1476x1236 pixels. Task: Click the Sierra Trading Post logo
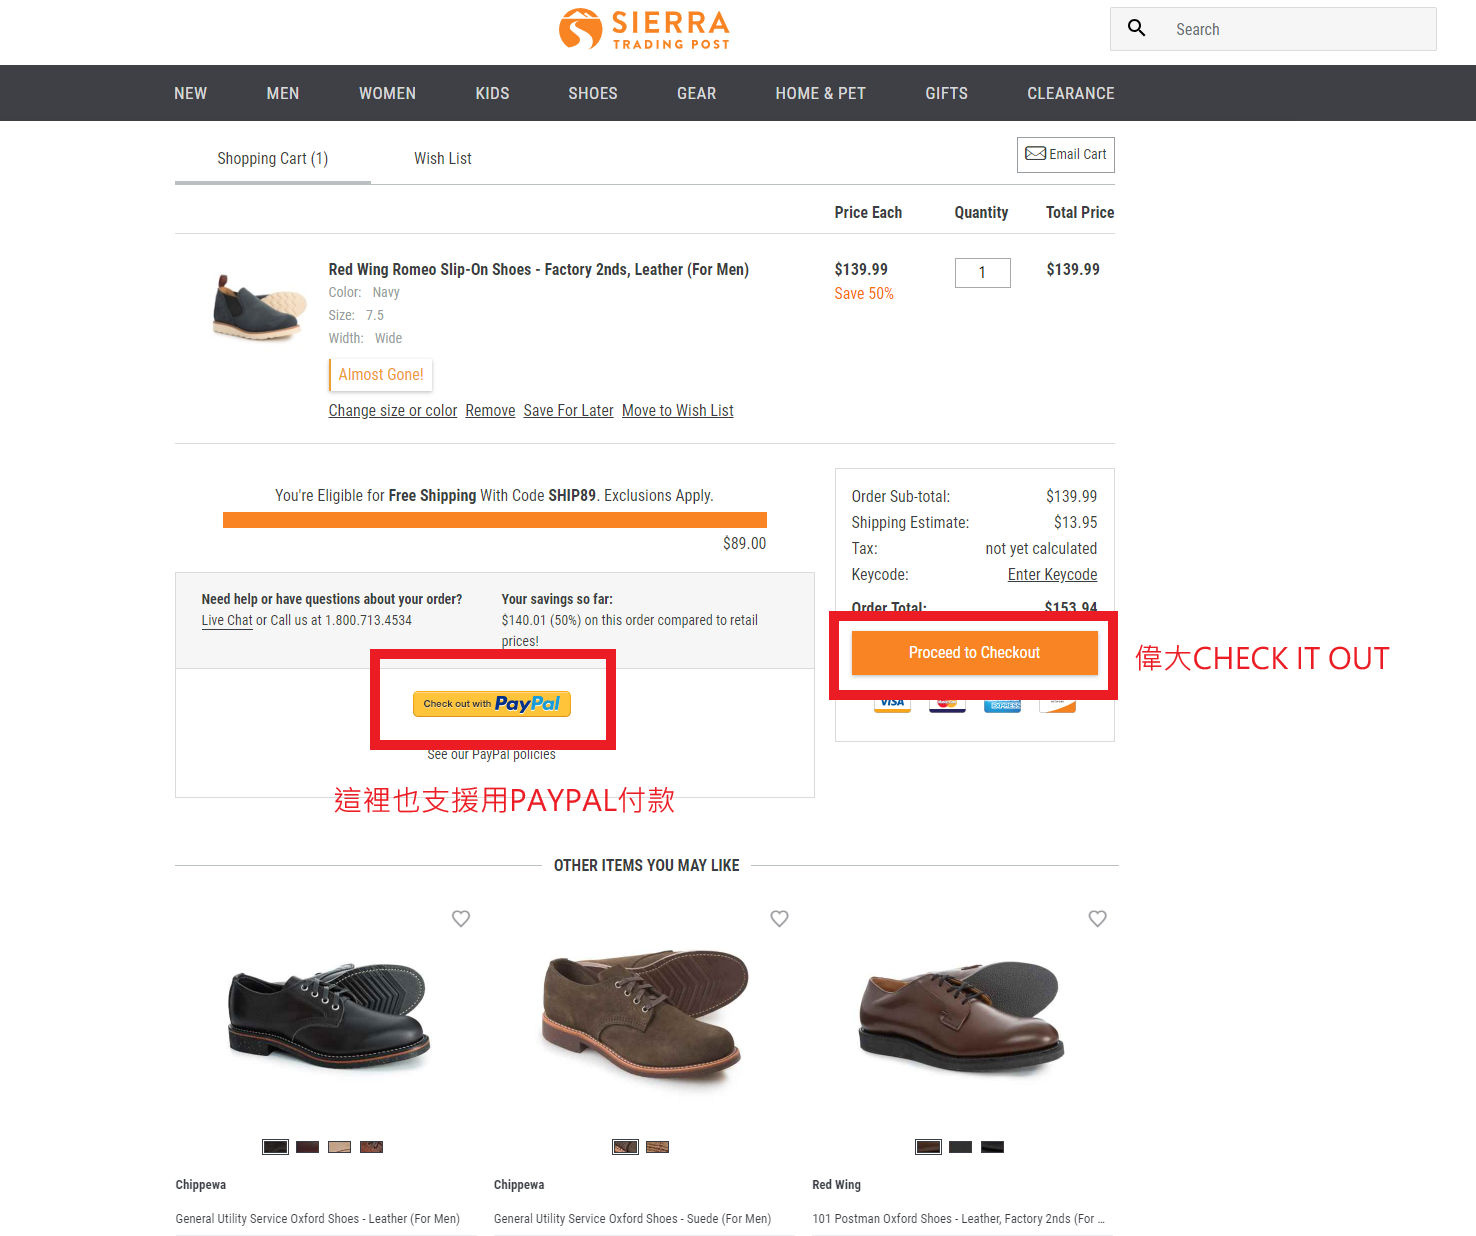pyautogui.click(x=645, y=29)
